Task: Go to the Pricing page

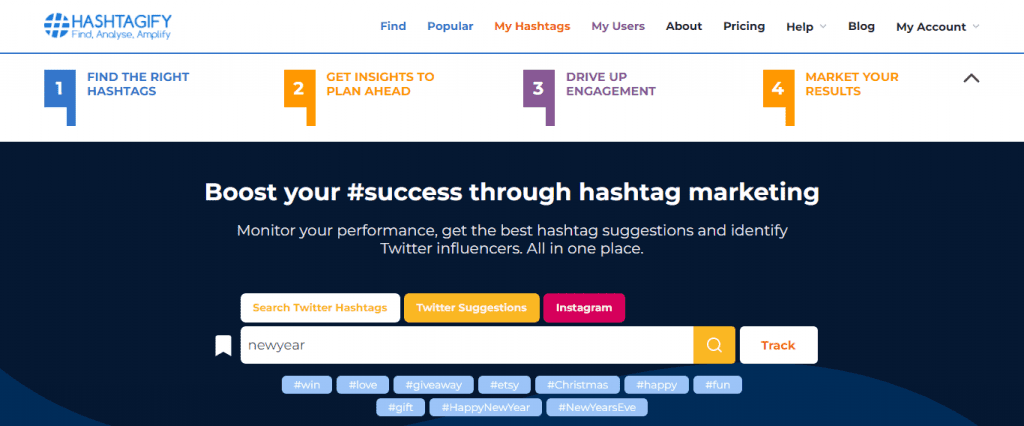Action: (x=744, y=26)
